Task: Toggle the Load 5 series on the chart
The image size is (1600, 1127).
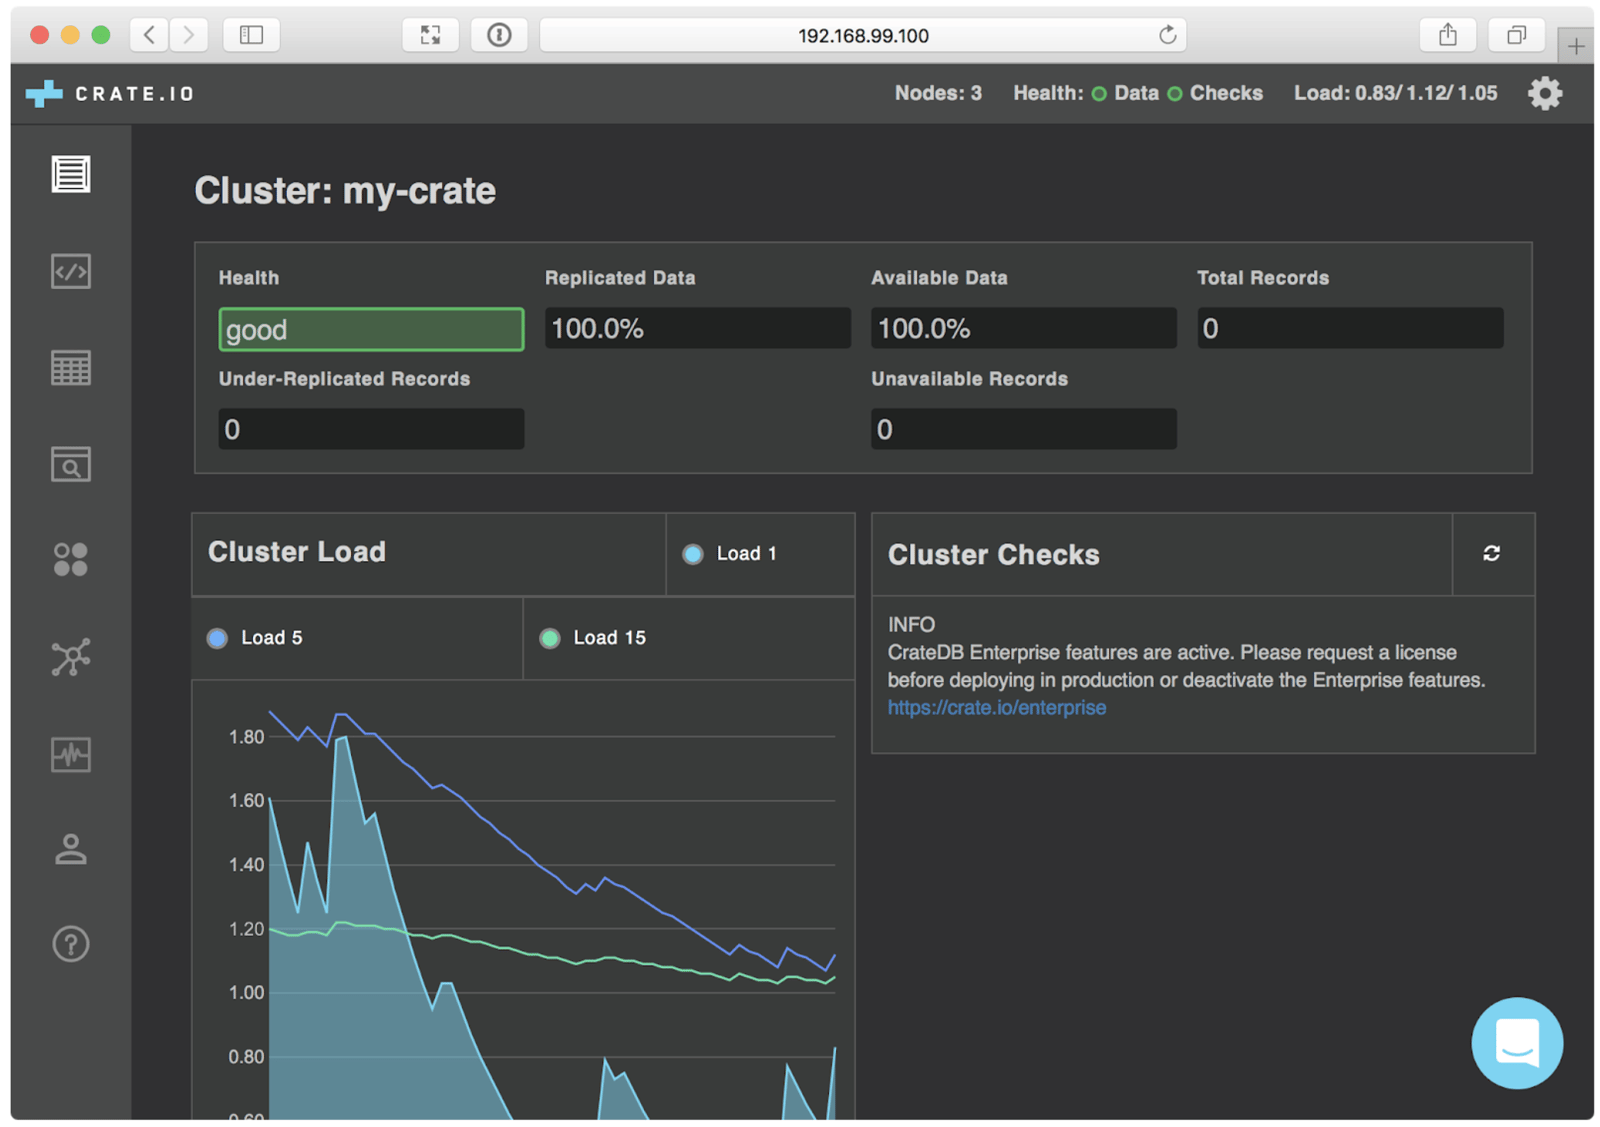Action: pyautogui.click(x=258, y=637)
